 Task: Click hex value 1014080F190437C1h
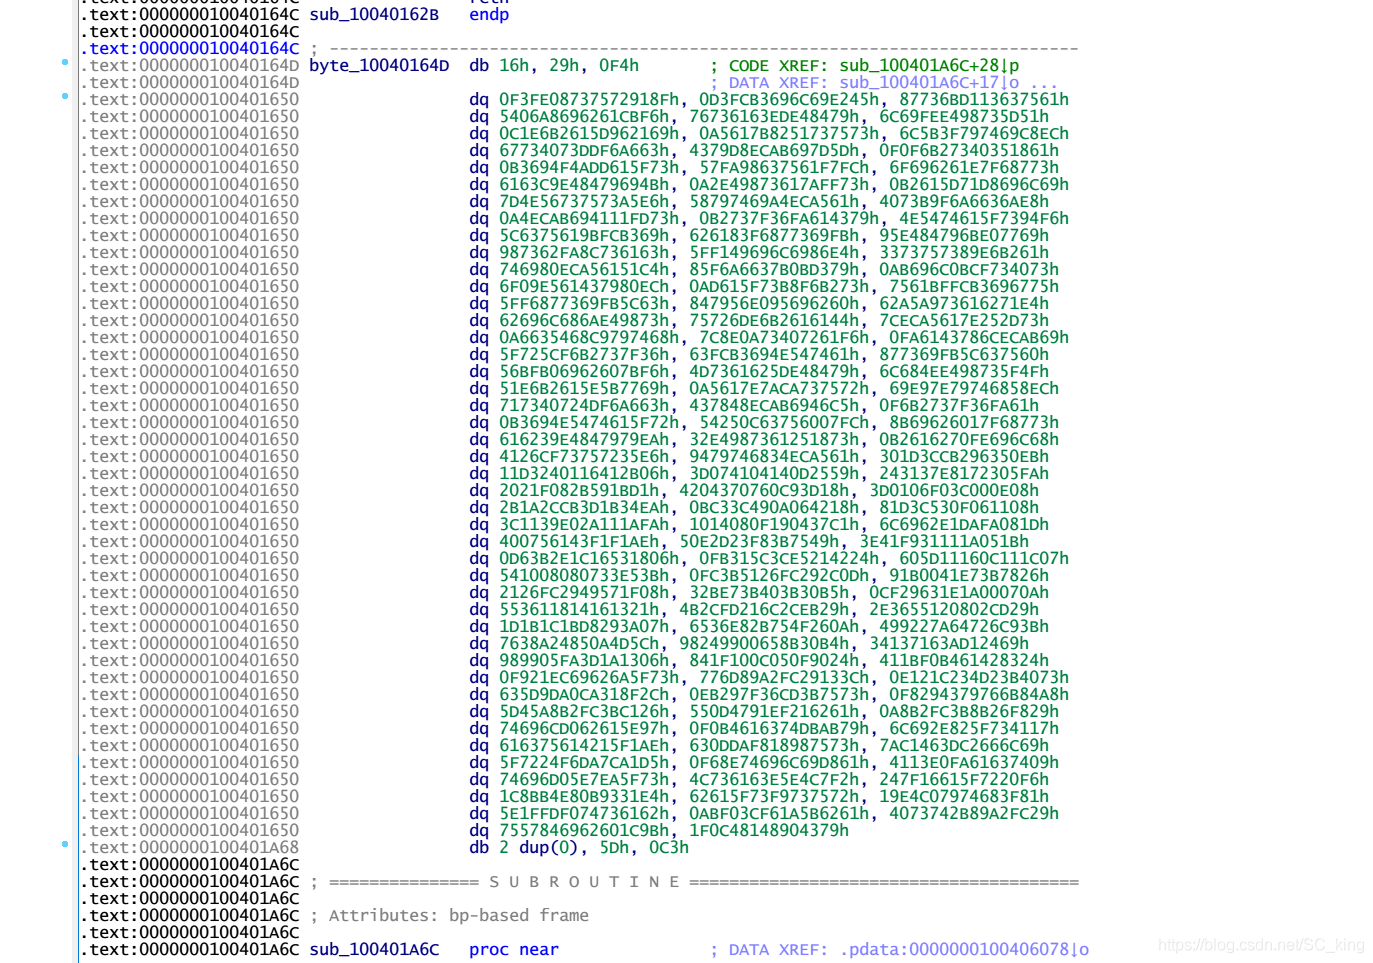click(774, 524)
